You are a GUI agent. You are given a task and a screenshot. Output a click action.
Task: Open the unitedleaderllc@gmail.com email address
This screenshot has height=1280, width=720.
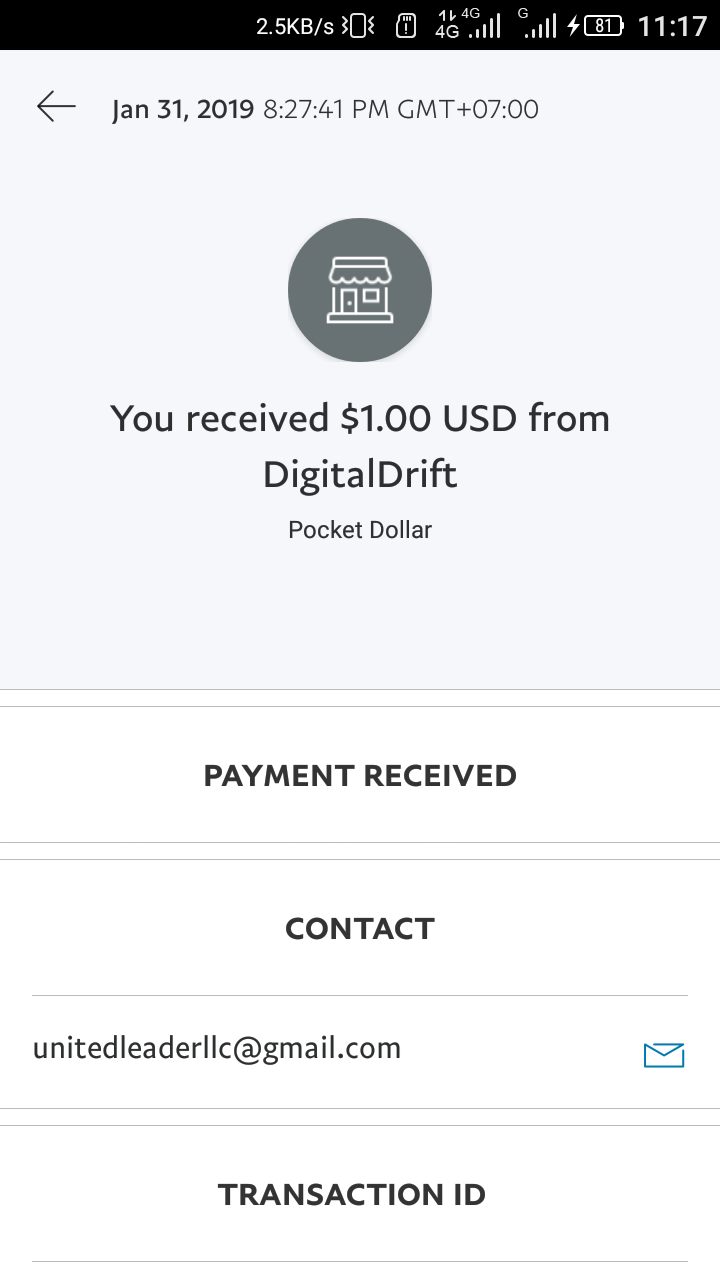tap(217, 1048)
